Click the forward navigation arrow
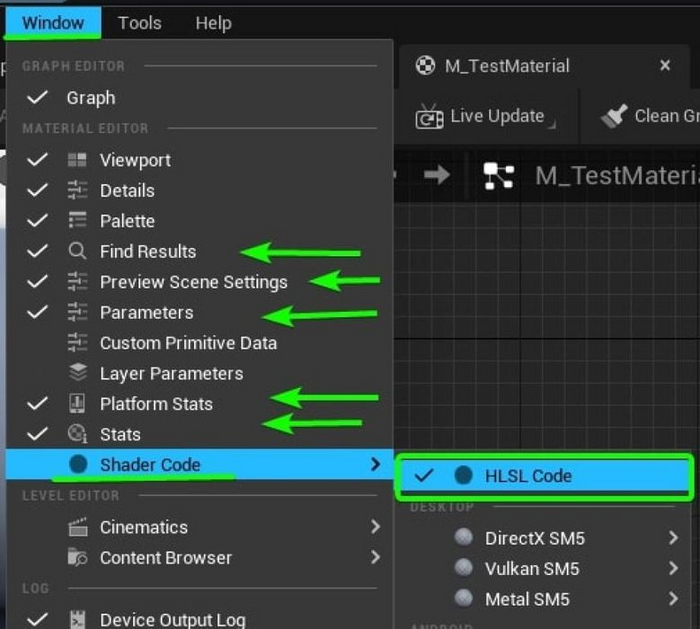The width and height of the screenshot is (700, 629). (x=437, y=175)
